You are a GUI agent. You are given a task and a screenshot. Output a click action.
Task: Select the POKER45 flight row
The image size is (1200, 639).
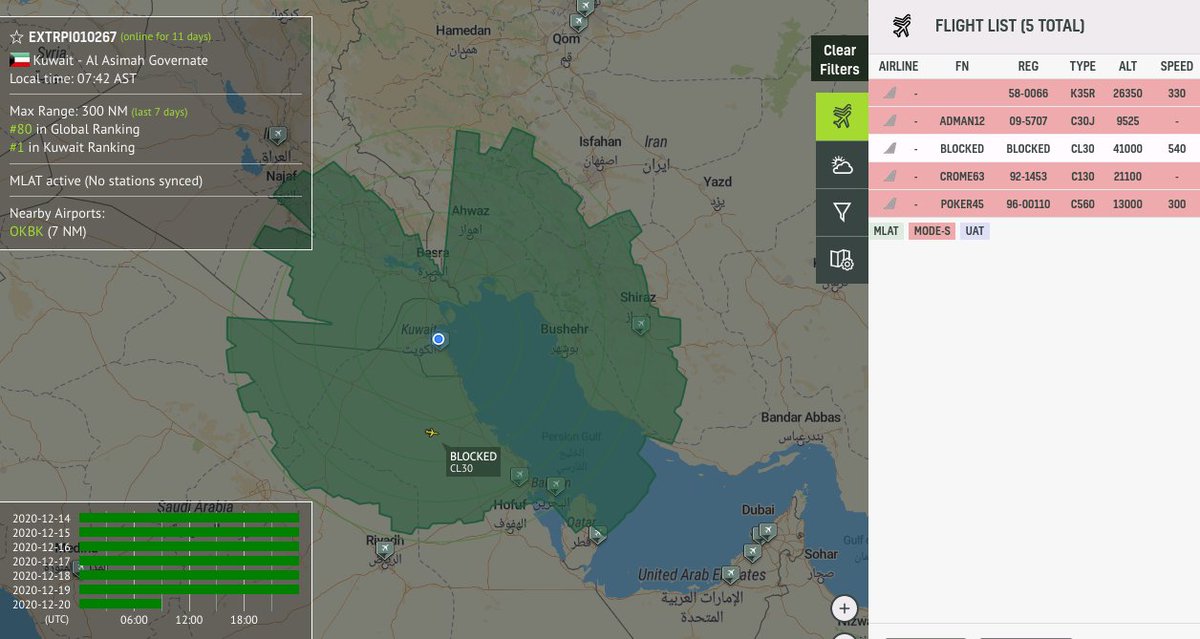coord(1034,205)
